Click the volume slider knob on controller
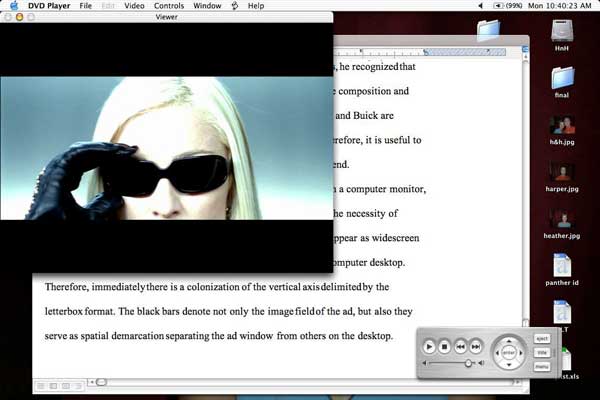 click(x=468, y=363)
